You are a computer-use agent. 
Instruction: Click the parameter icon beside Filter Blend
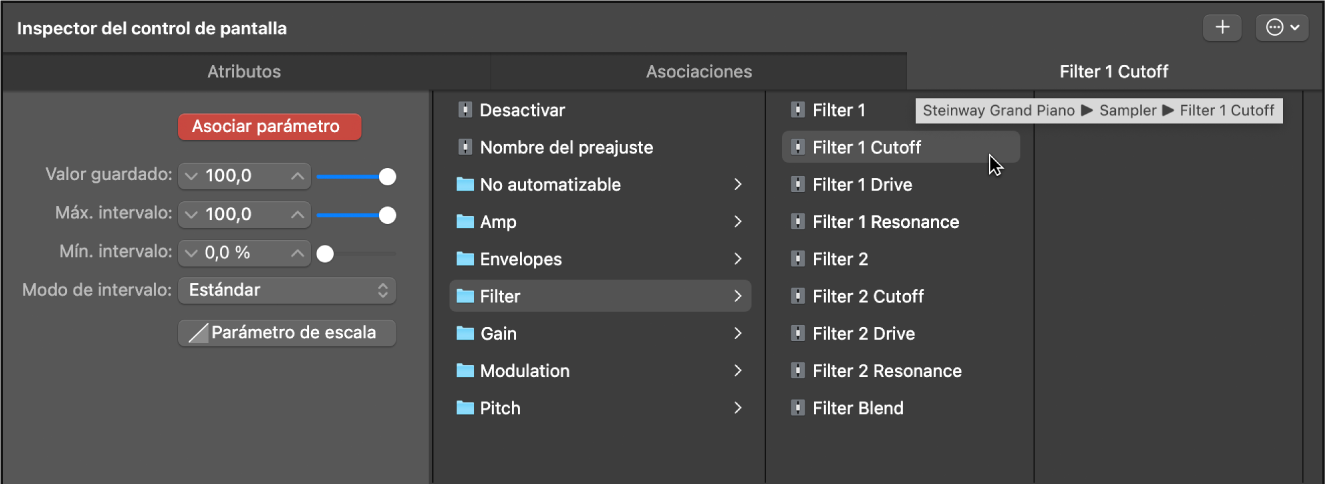pyautogui.click(x=797, y=408)
